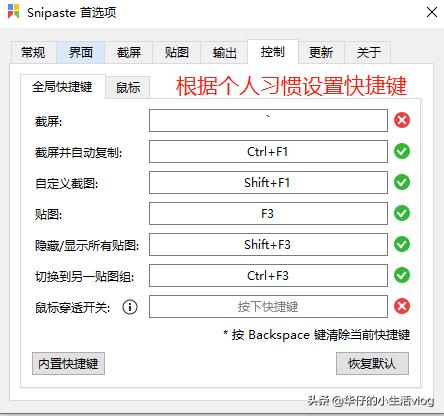
Task: Switch to the 关于 tab
Action: tap(368, 52)
